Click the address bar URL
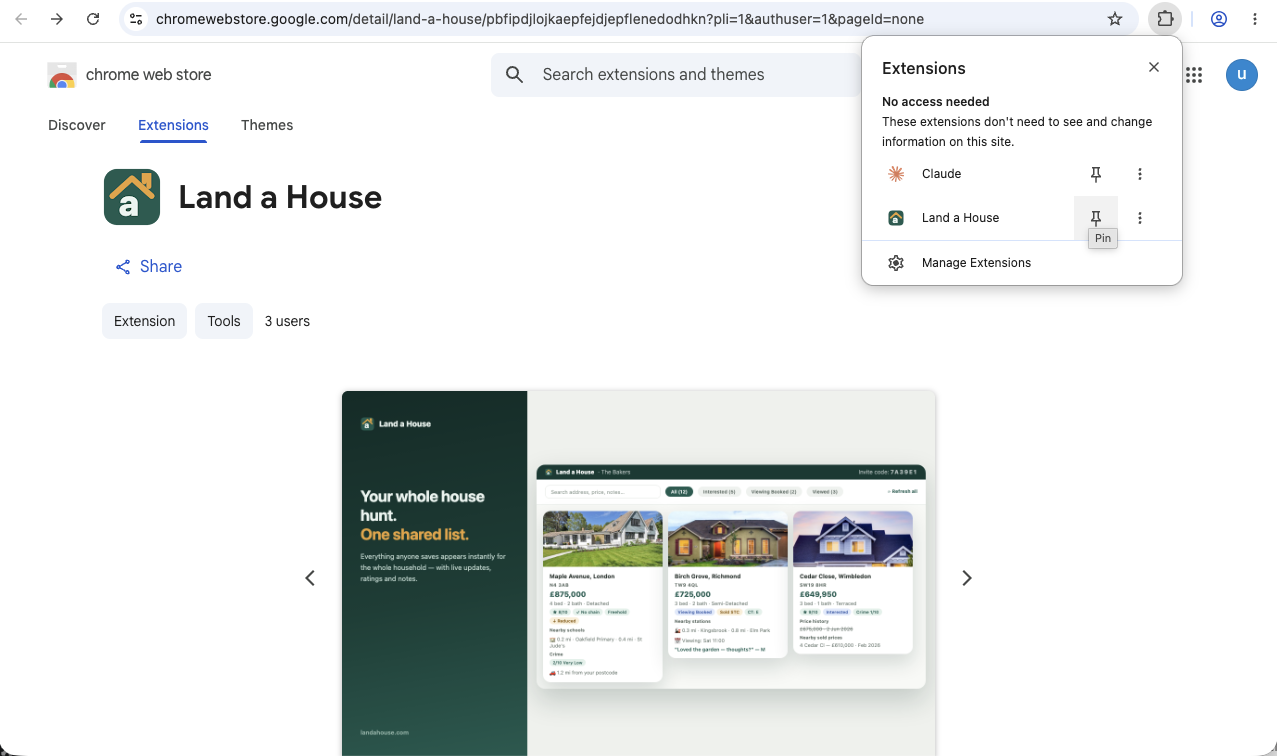The image size is (1277, 756). click(x=540, y=19)
